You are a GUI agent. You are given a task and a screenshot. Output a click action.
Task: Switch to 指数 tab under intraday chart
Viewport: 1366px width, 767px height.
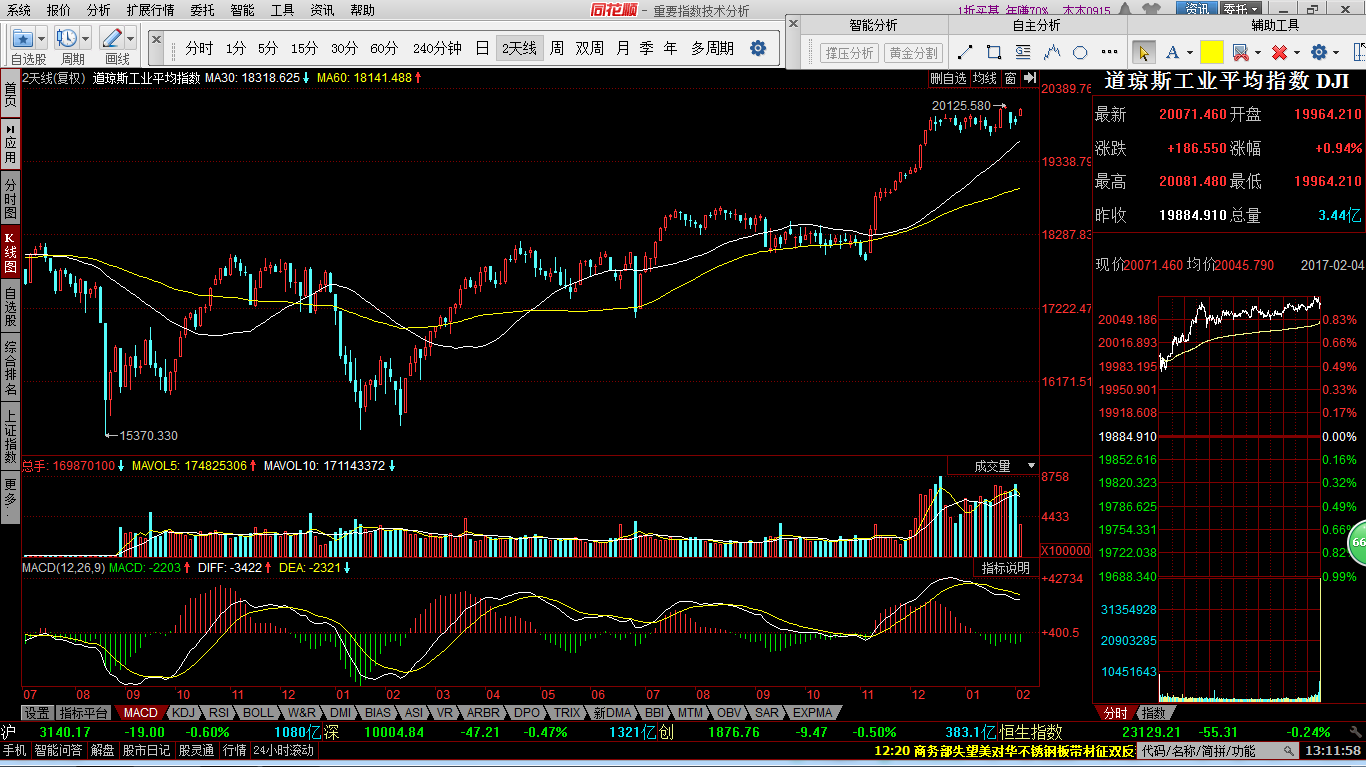(1153, 713)
